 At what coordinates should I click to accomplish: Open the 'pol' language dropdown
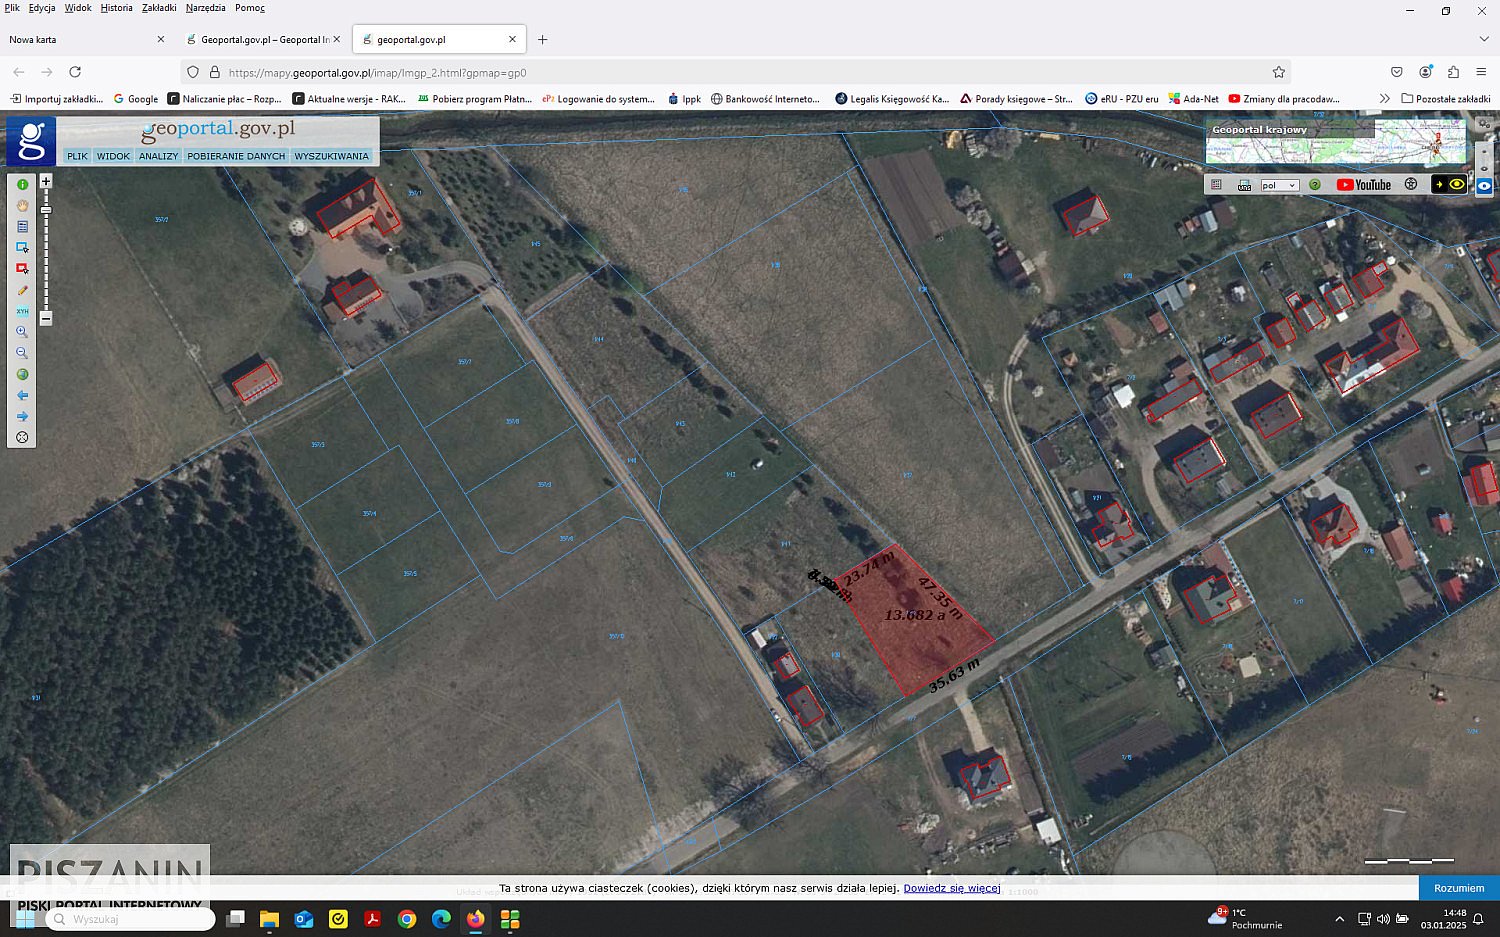[x=1279, y=185]
